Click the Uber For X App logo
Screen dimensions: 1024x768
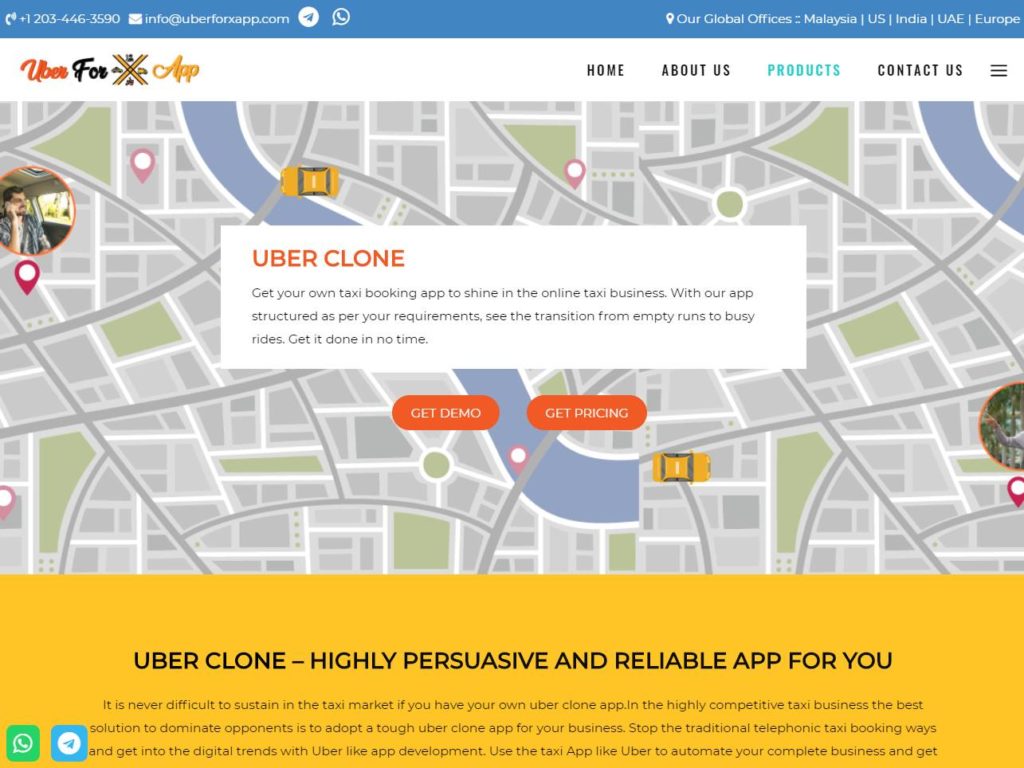pyautogui.click(x=110, y=70)
